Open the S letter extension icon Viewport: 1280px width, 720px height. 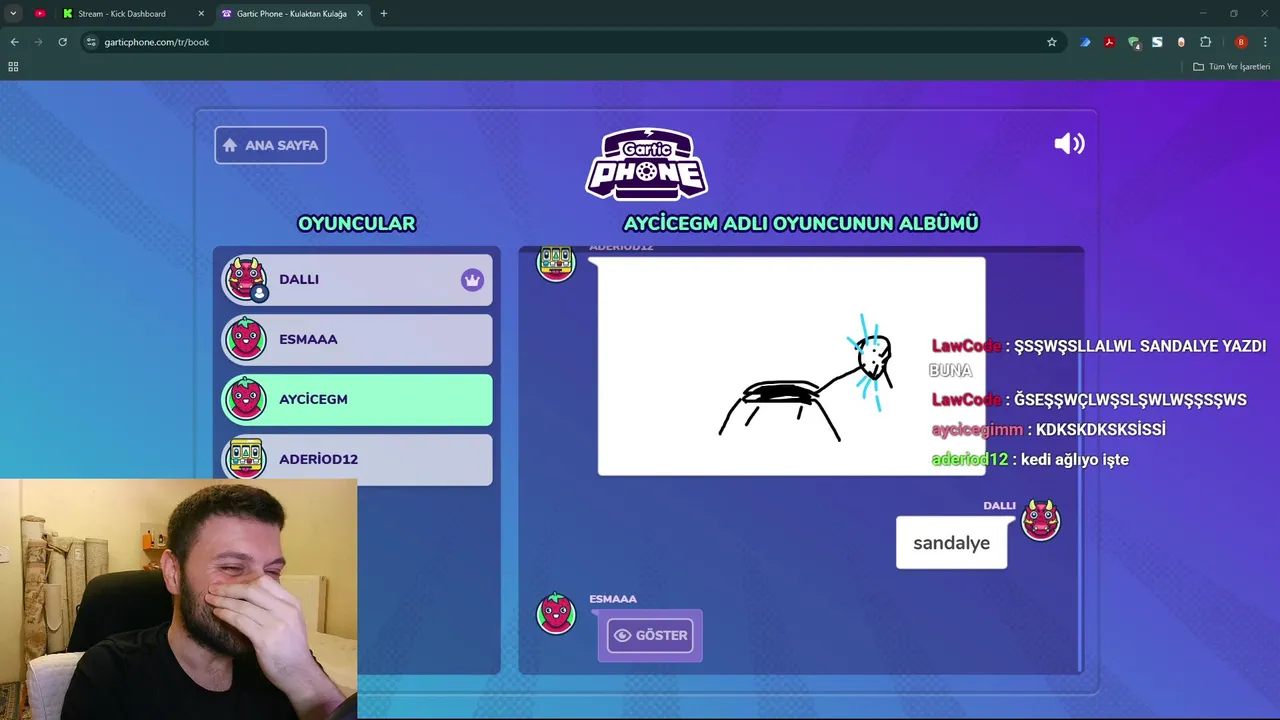[1157, 42]
